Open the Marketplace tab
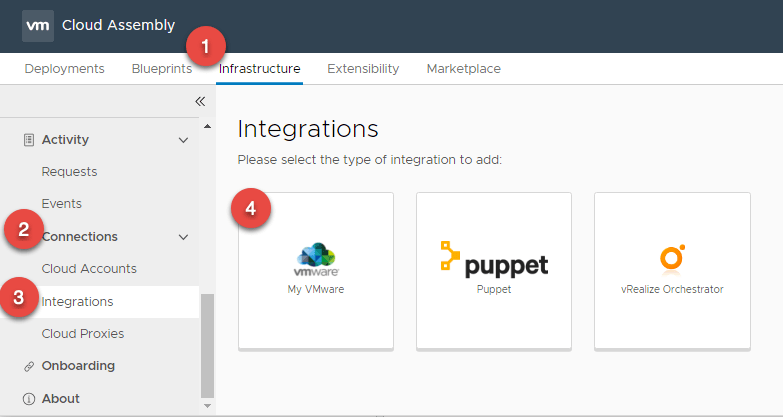Image resolution: width=783 pixels, height=417 pixels. tap(463, 69)
